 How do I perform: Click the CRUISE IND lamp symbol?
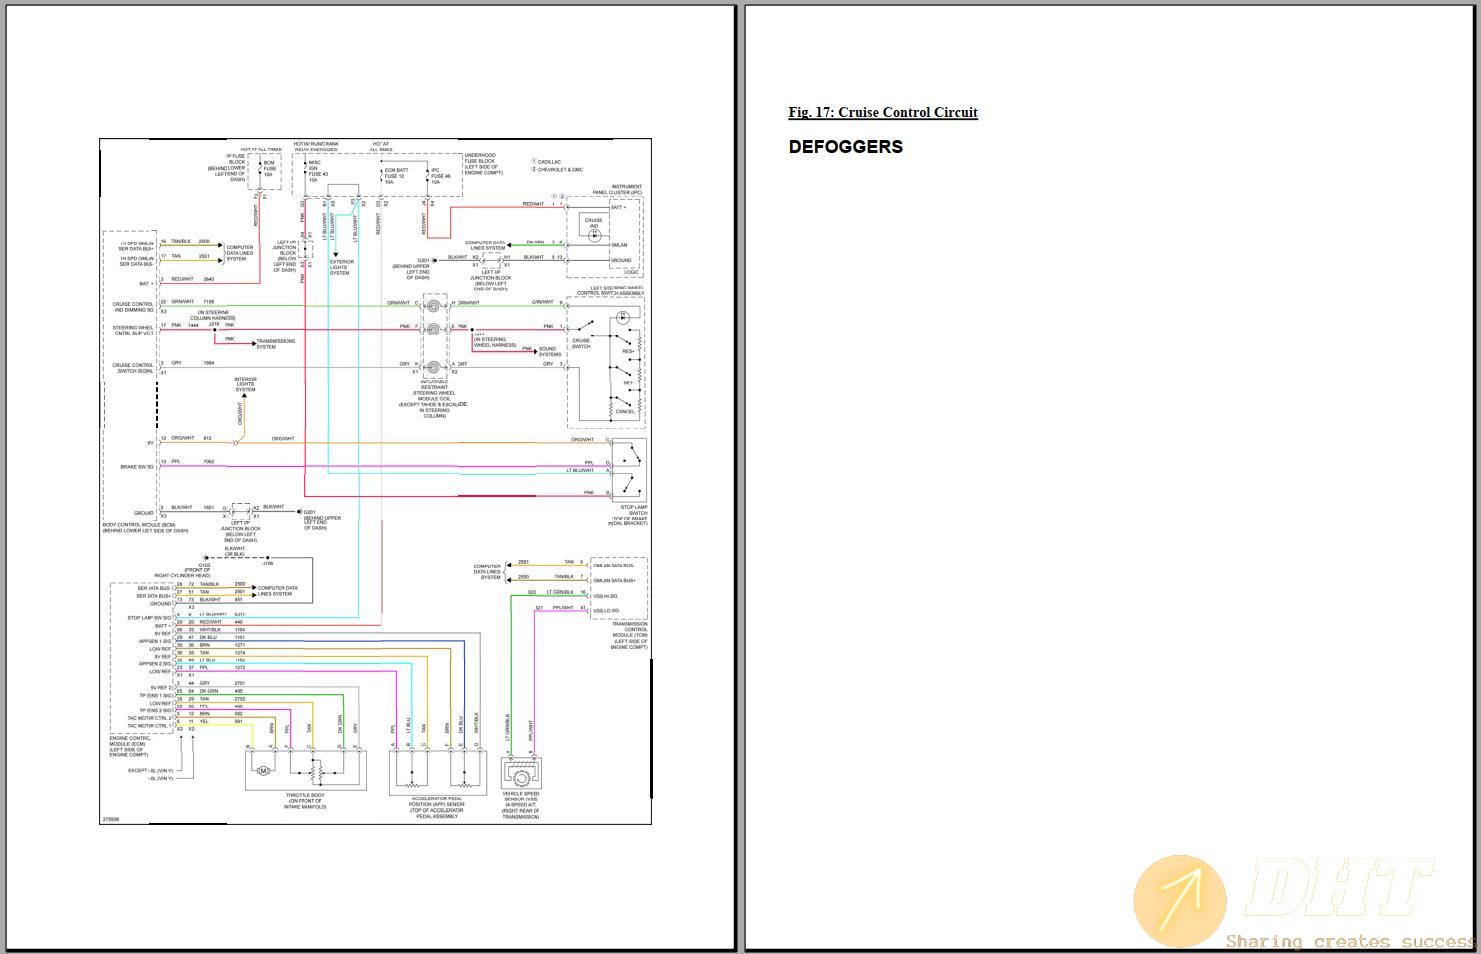(x=594, y=235)
